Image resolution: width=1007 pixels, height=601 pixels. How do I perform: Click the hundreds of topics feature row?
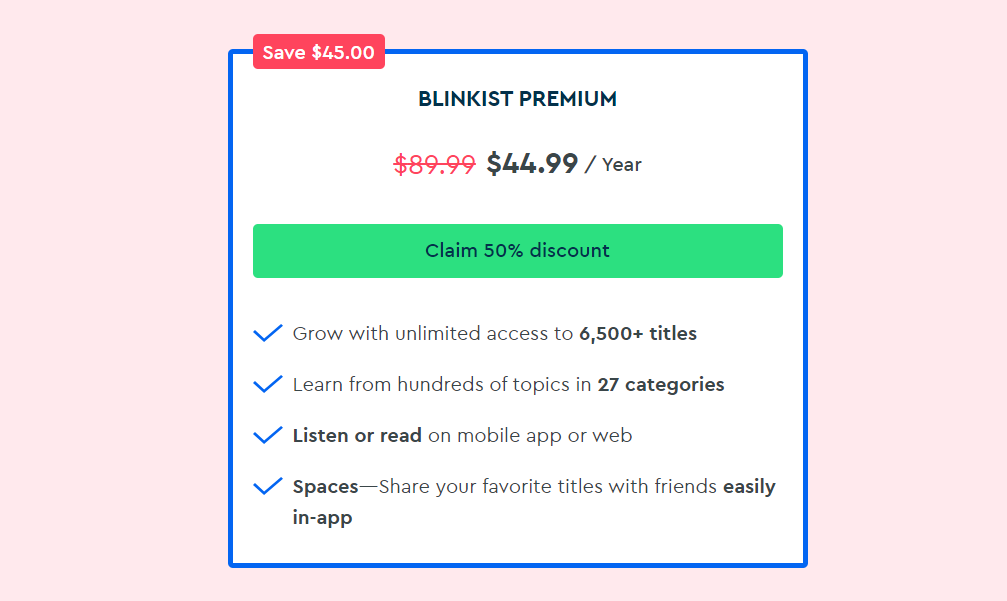pos(508,384)
